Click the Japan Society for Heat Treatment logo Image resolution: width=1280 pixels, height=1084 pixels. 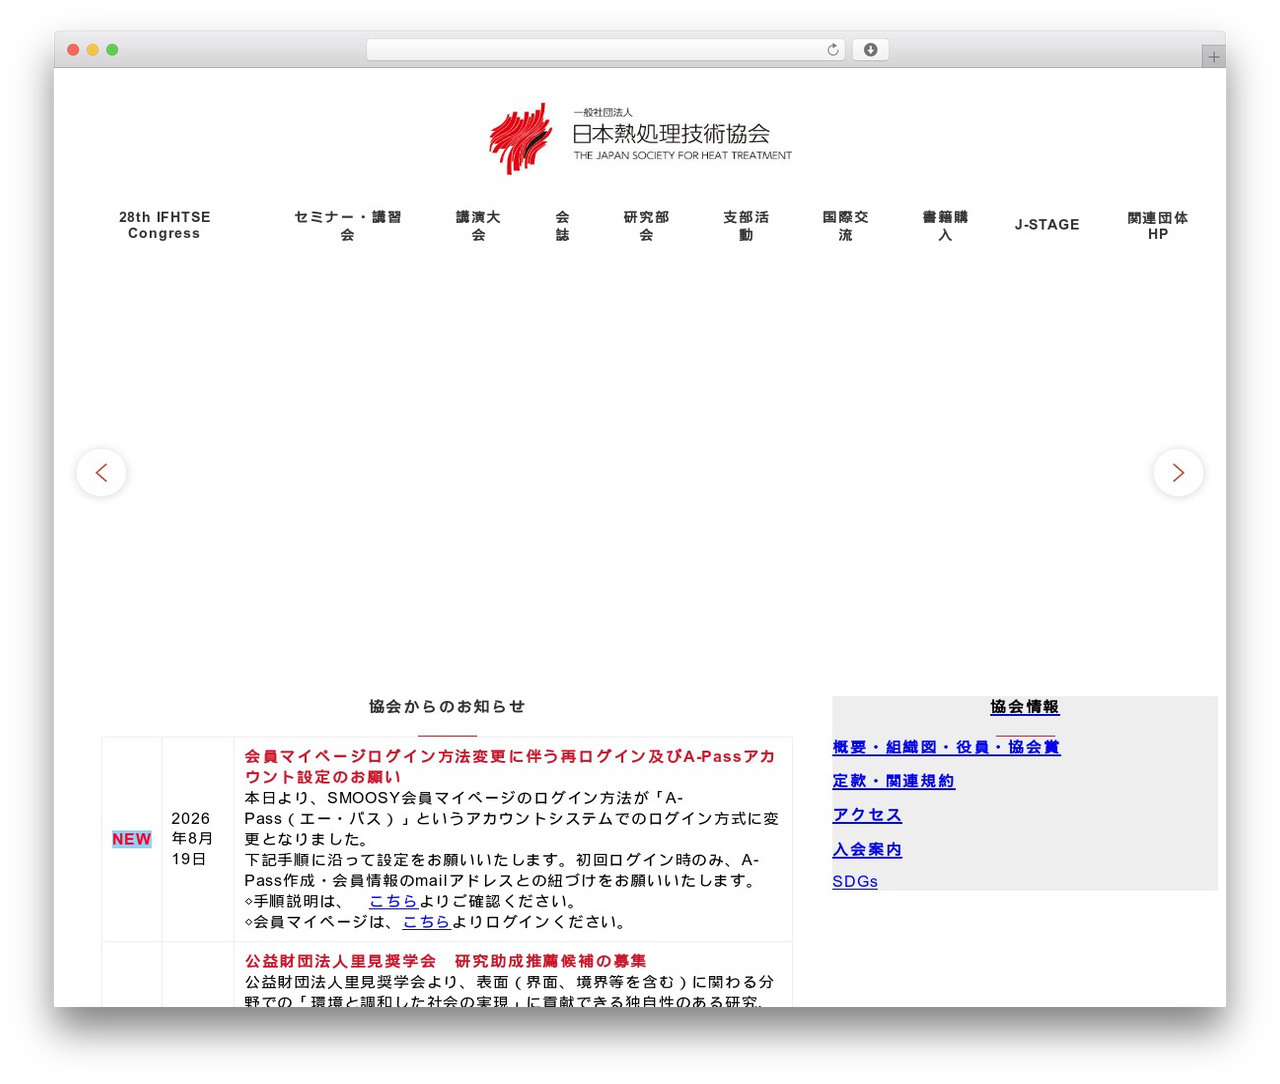(640, 138)
